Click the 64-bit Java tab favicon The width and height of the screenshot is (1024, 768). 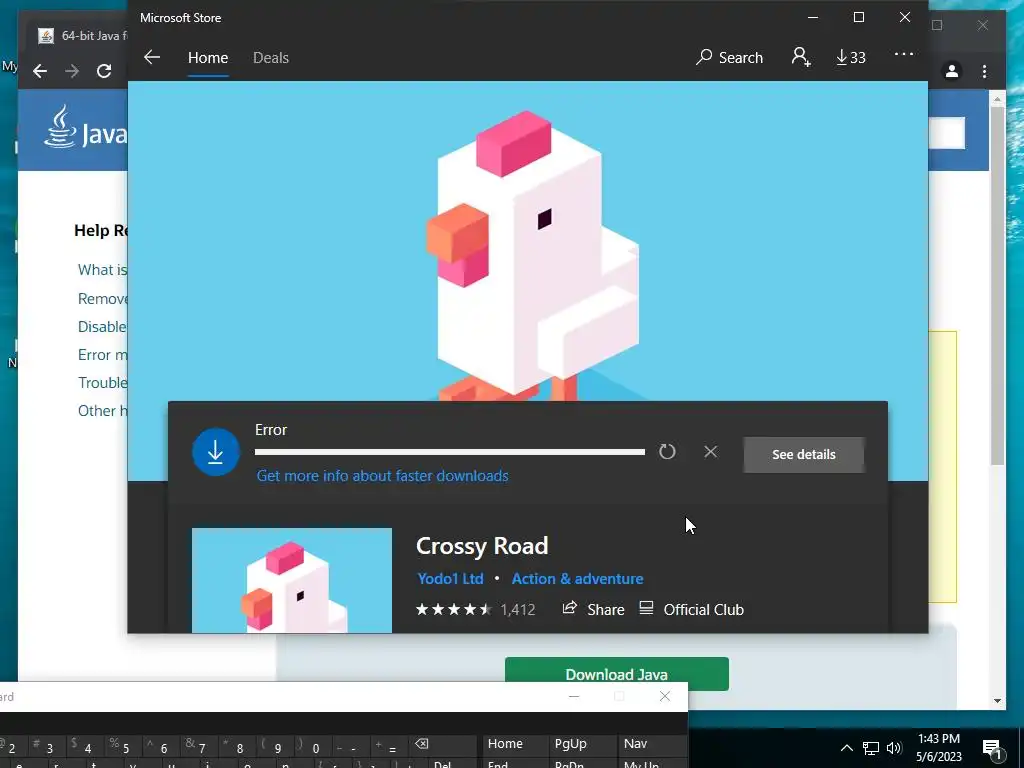[46, 36]
